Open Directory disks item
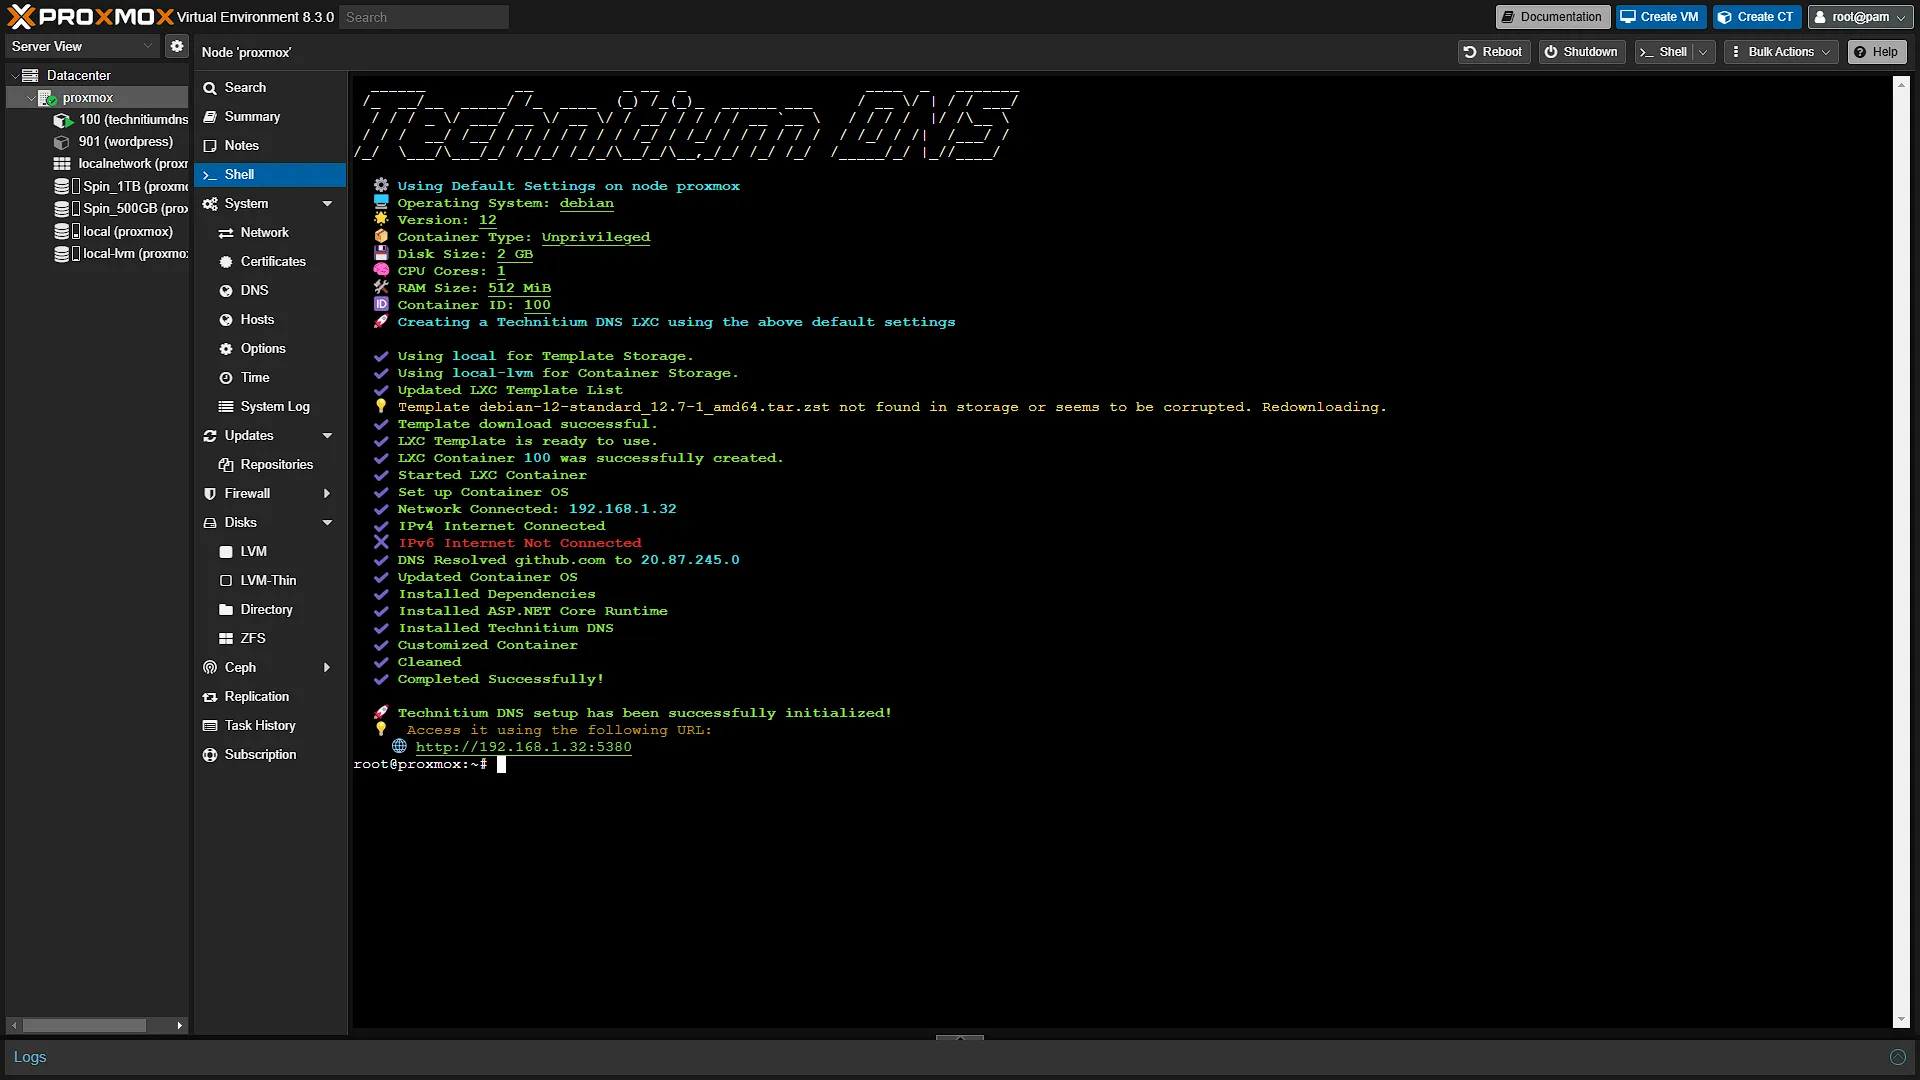 [270, 610]
